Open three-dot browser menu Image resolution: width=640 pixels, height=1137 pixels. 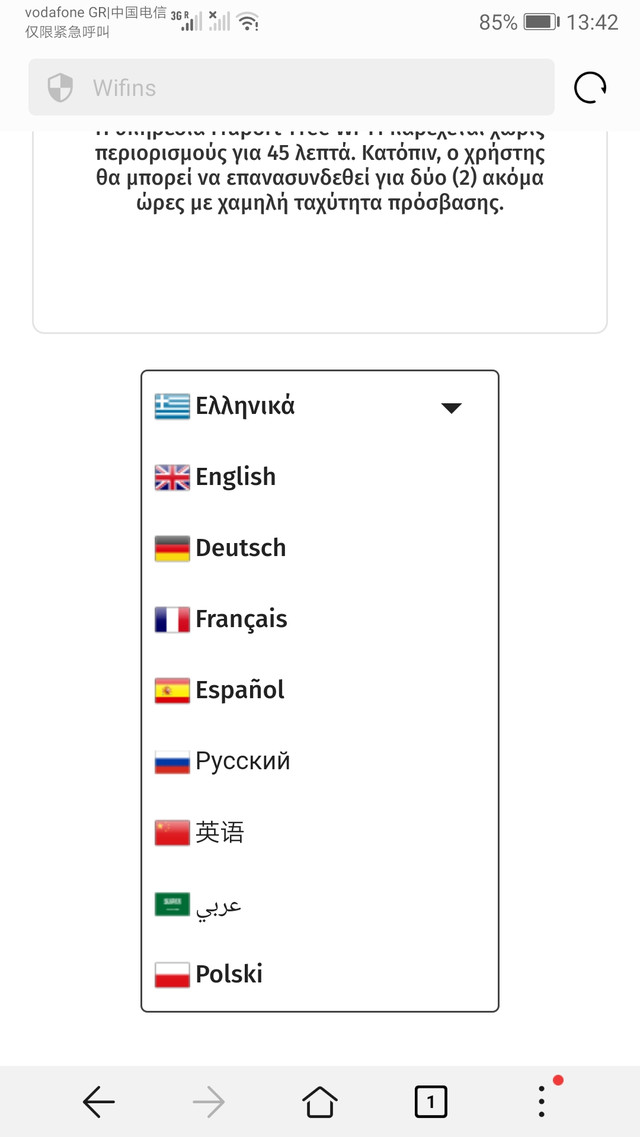click(541, 1101)
